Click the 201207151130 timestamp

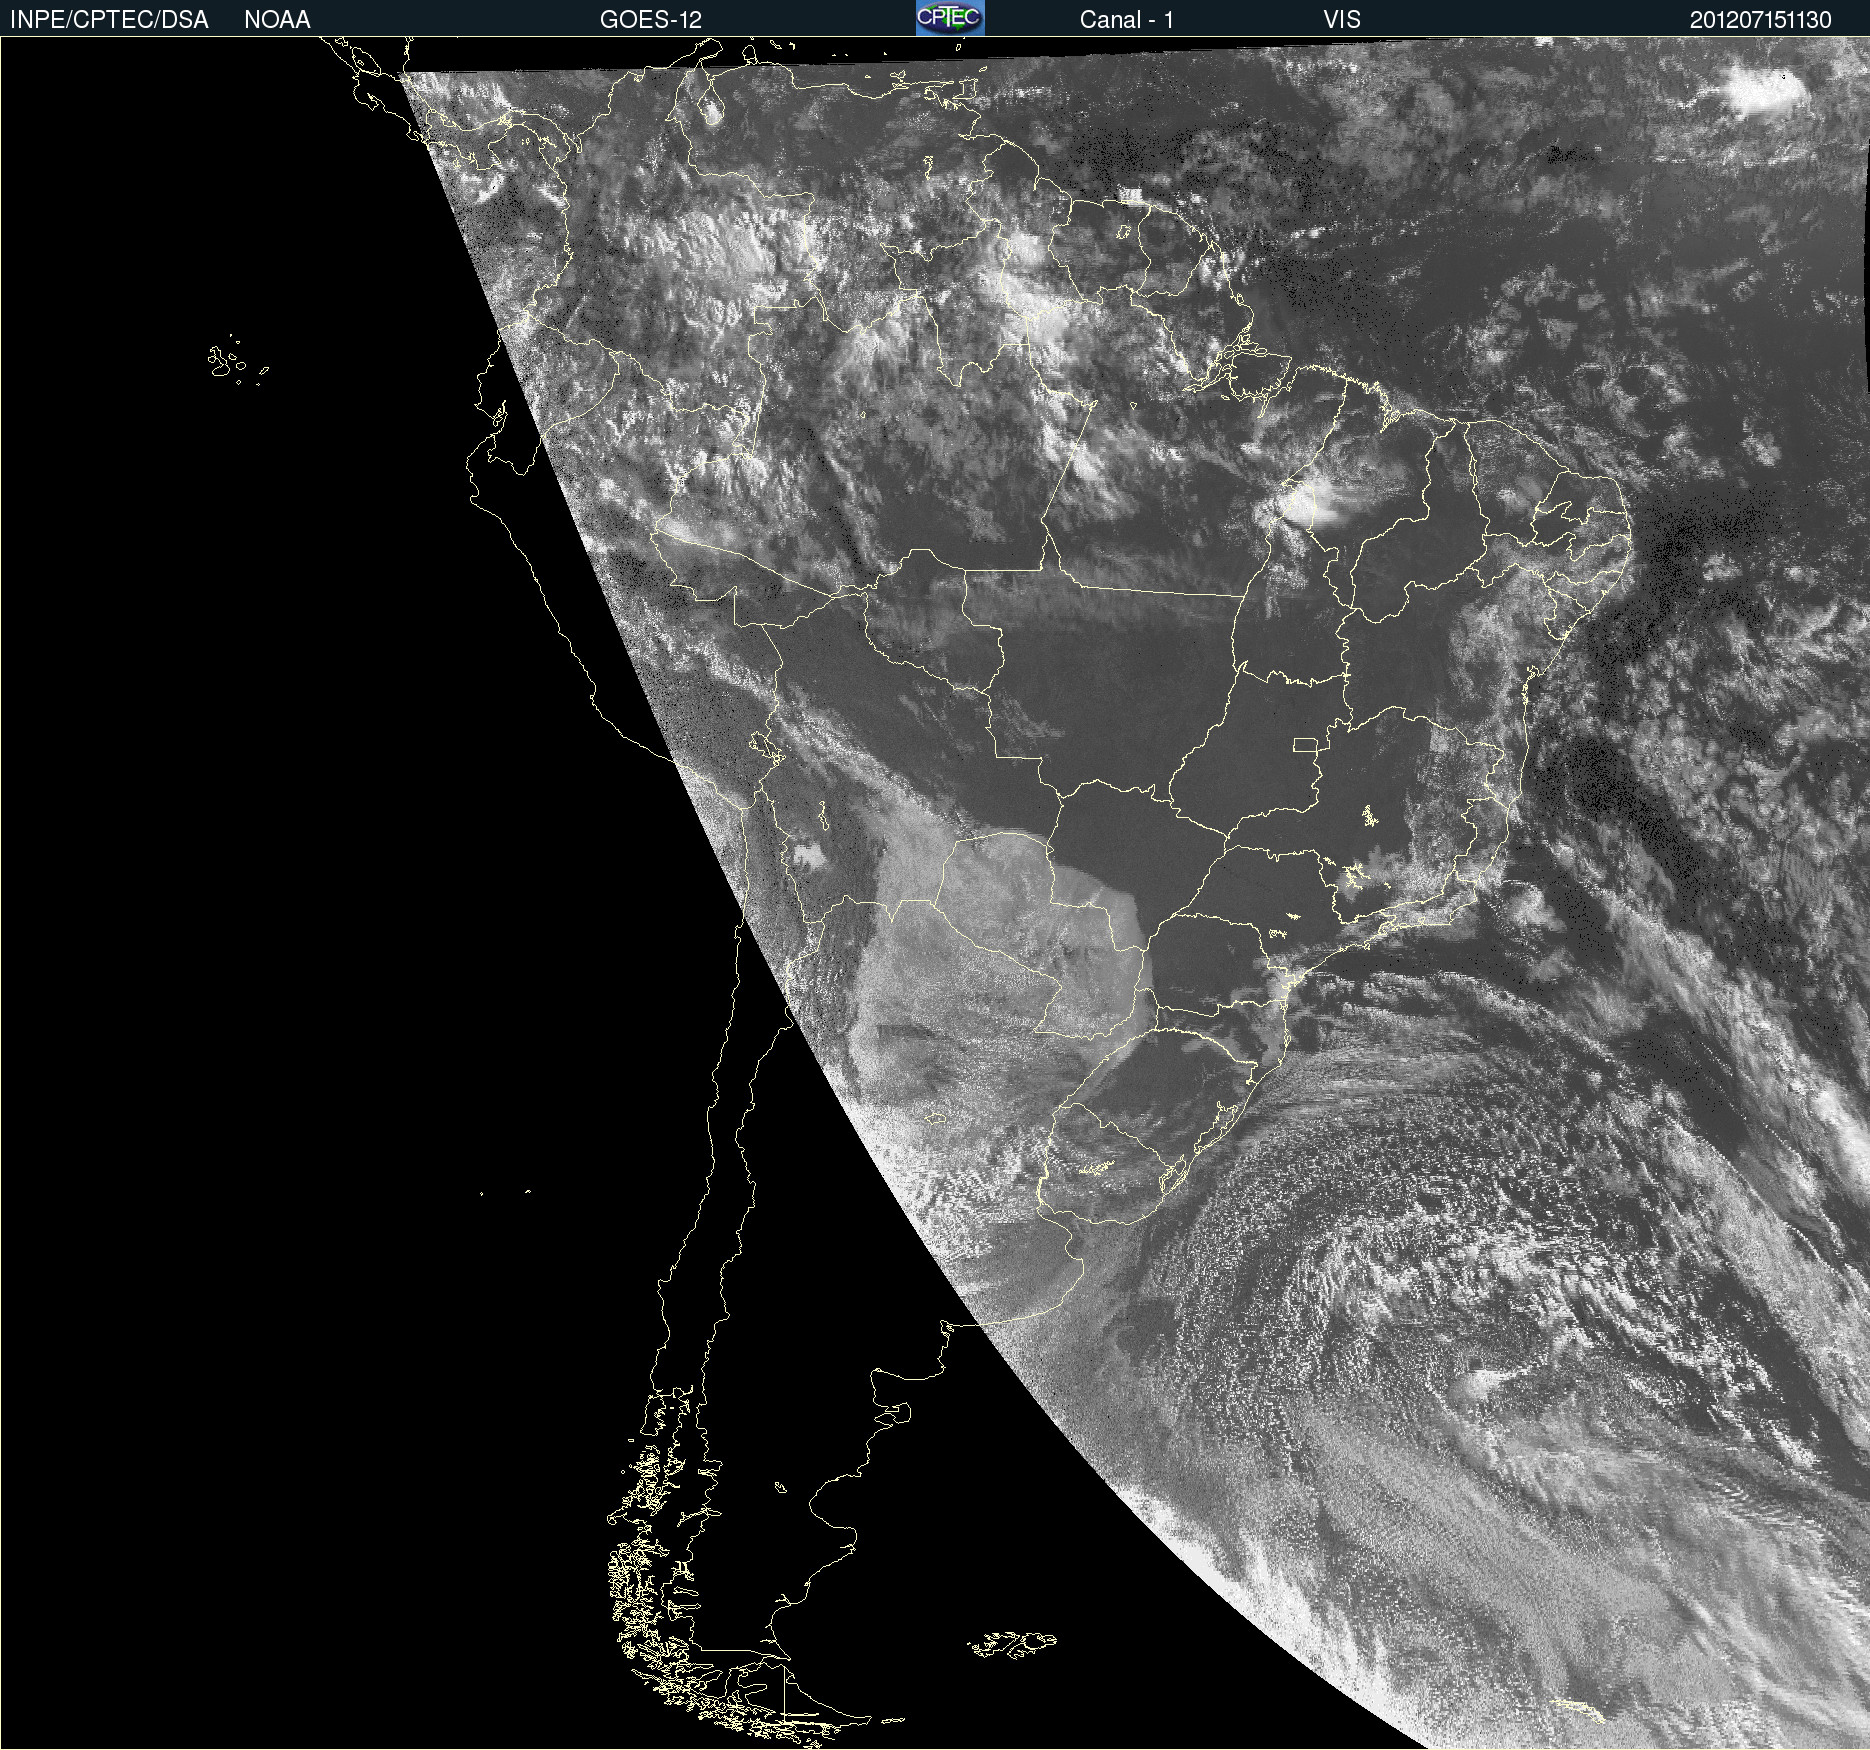(x=1761, y=20)
